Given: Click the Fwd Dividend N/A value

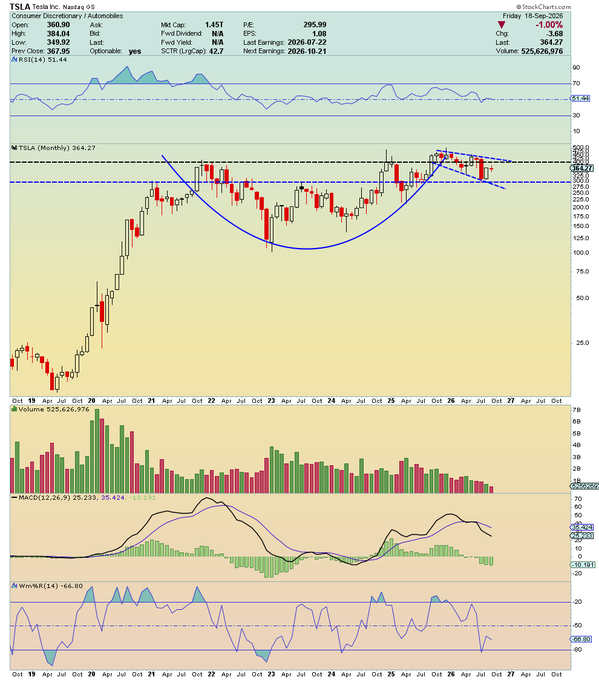Looking at the screenshot, I should tap(218, 33).
